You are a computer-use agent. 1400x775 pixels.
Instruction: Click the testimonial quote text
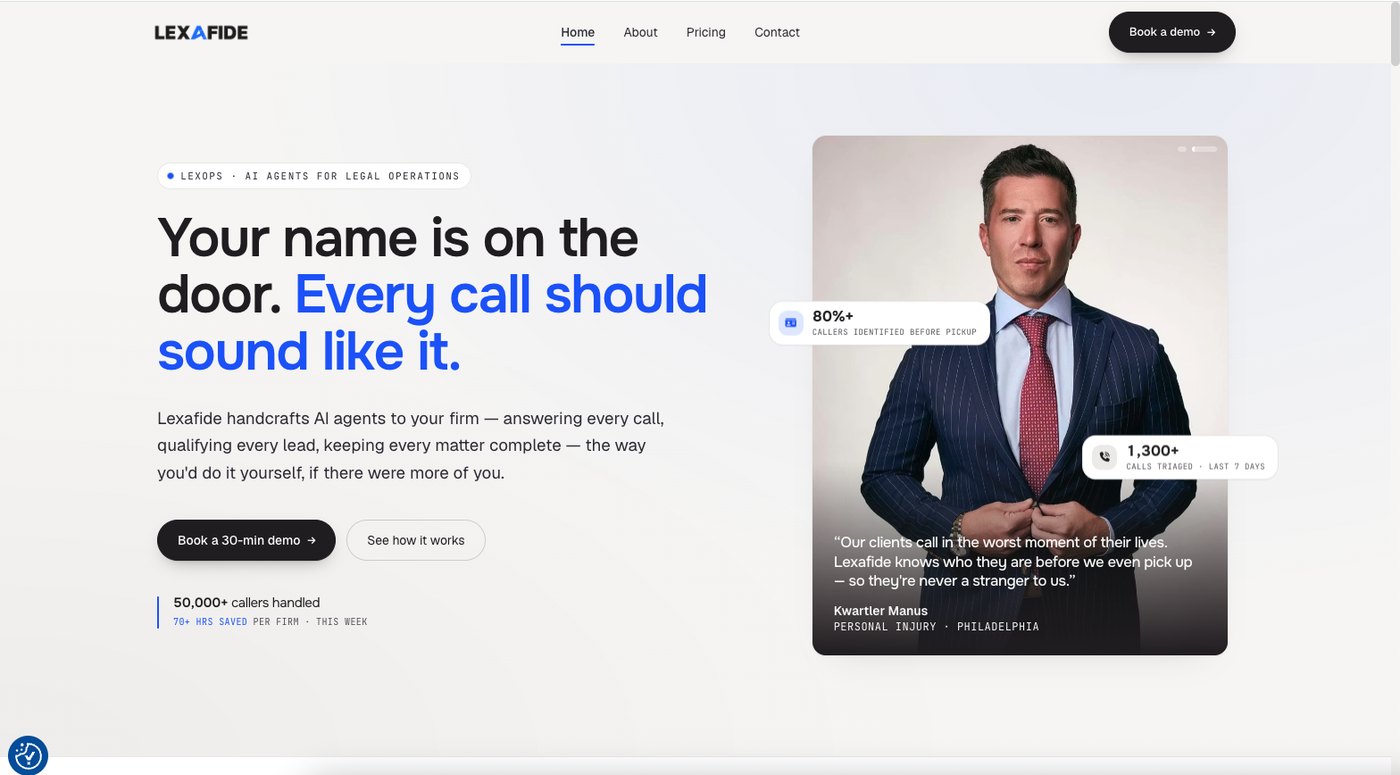click(x=1013, y=561)
